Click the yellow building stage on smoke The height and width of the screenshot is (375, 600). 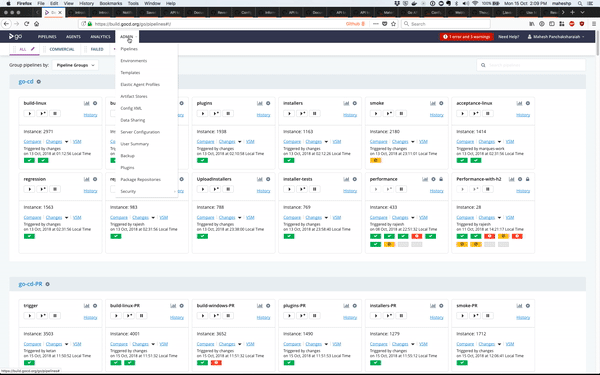point(375,160)
